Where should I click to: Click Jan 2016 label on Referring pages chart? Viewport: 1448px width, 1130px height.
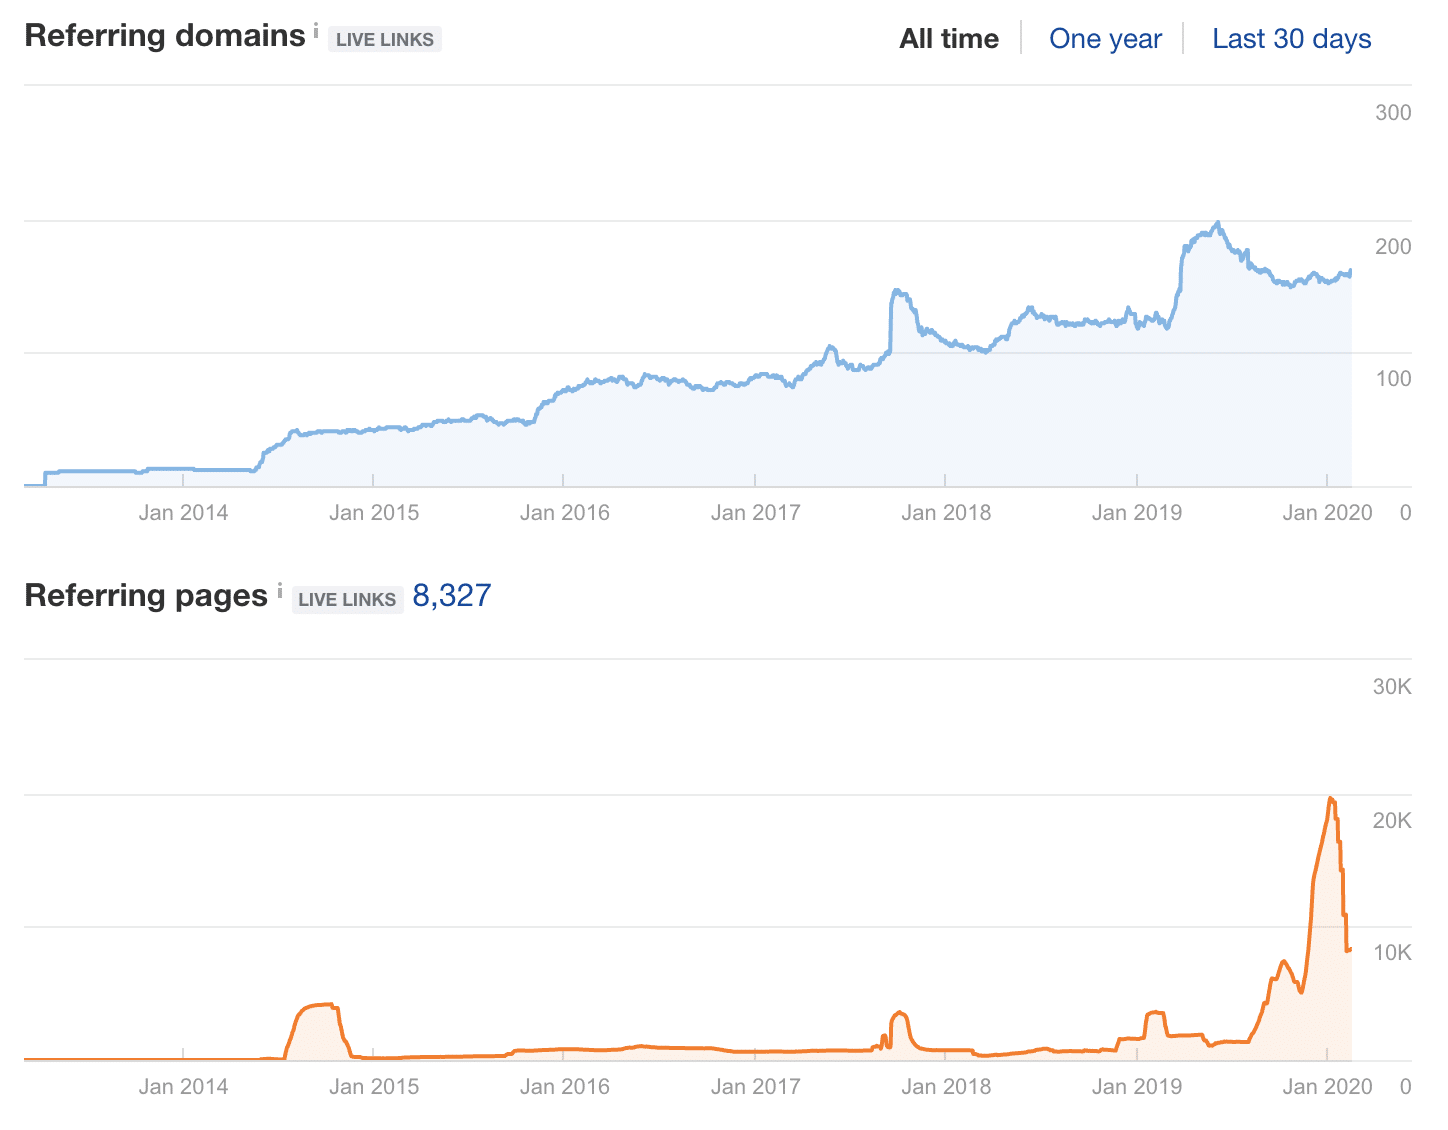[564, 1087]
